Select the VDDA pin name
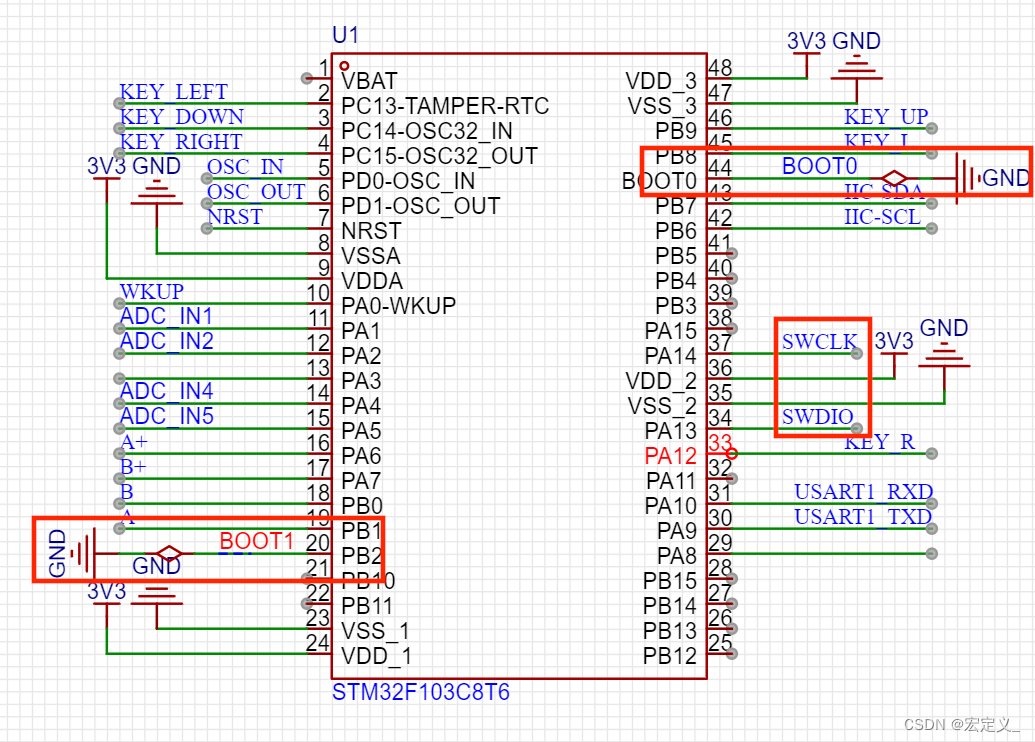Image resolution: width=1035 pixels, height=742 pixels. click(x=372, y=281)
